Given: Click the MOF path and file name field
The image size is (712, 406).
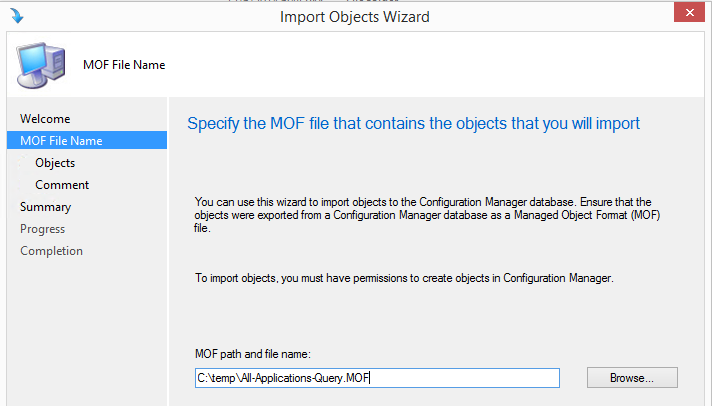Looking at the screenshot, I should coord(377,378).
